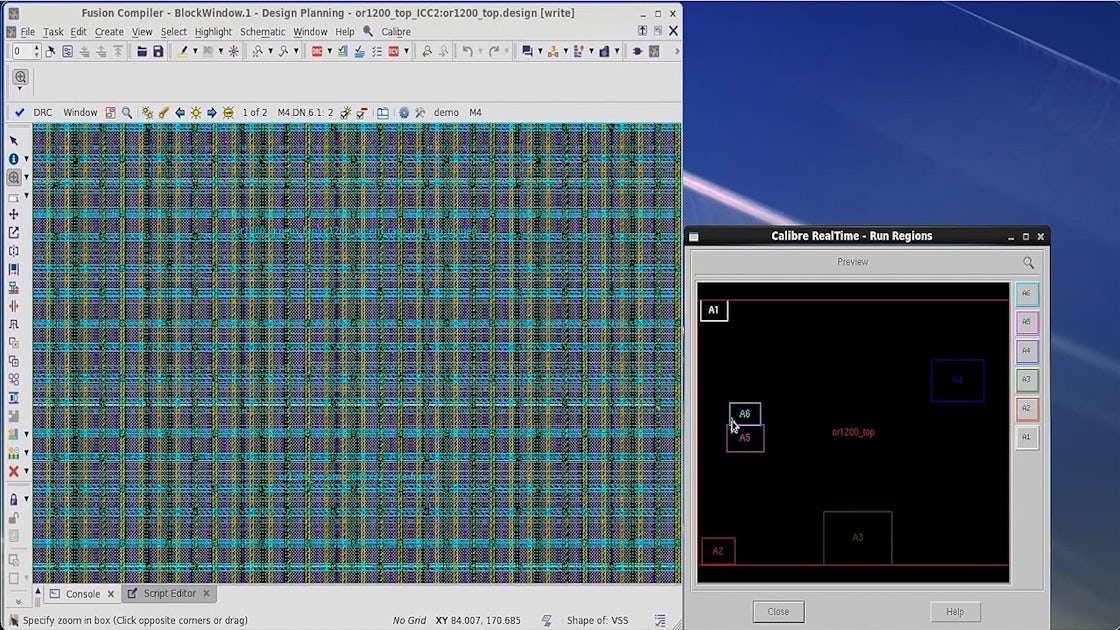This screenshot has width=1120, height=630.
Task: Toggle the A6 region button
Action: click(1026, 294)
